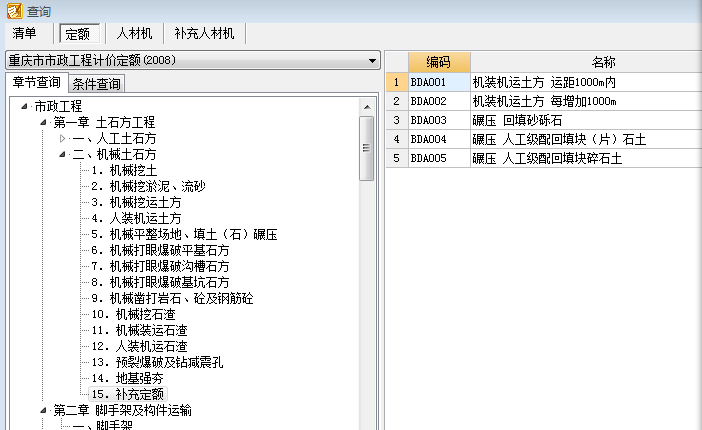Select 第一章 土石方工程 tree item
Viewport: 702px width, 430px height.
[104, 122]
